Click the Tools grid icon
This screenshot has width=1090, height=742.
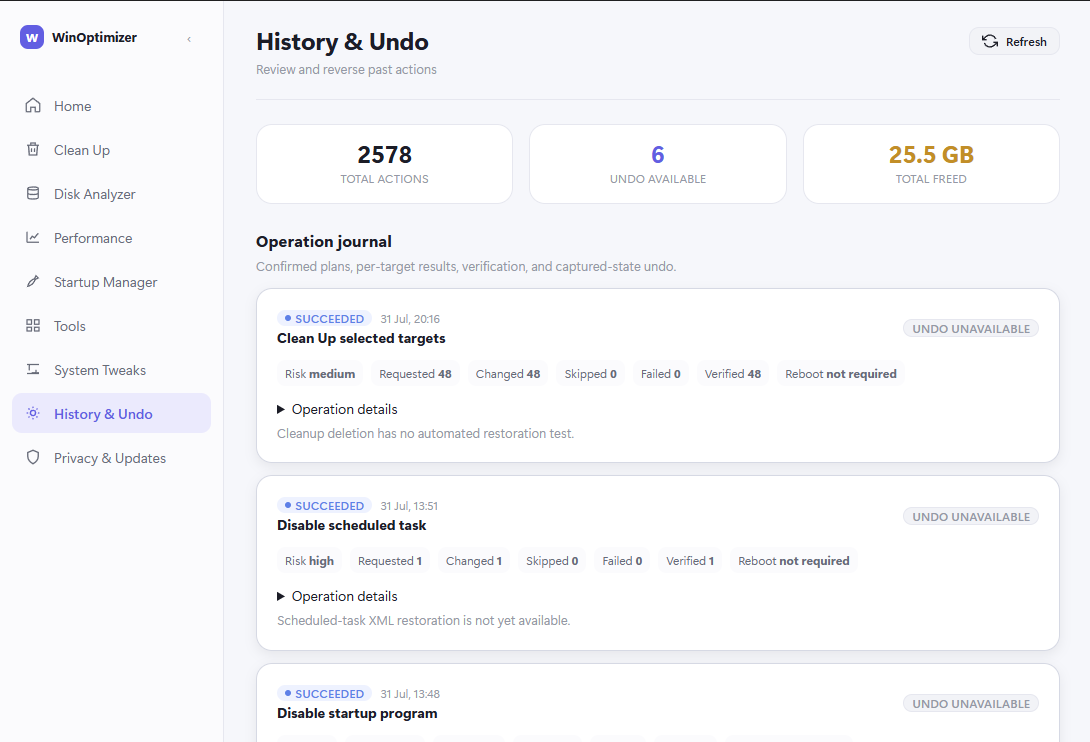point(33,325)
